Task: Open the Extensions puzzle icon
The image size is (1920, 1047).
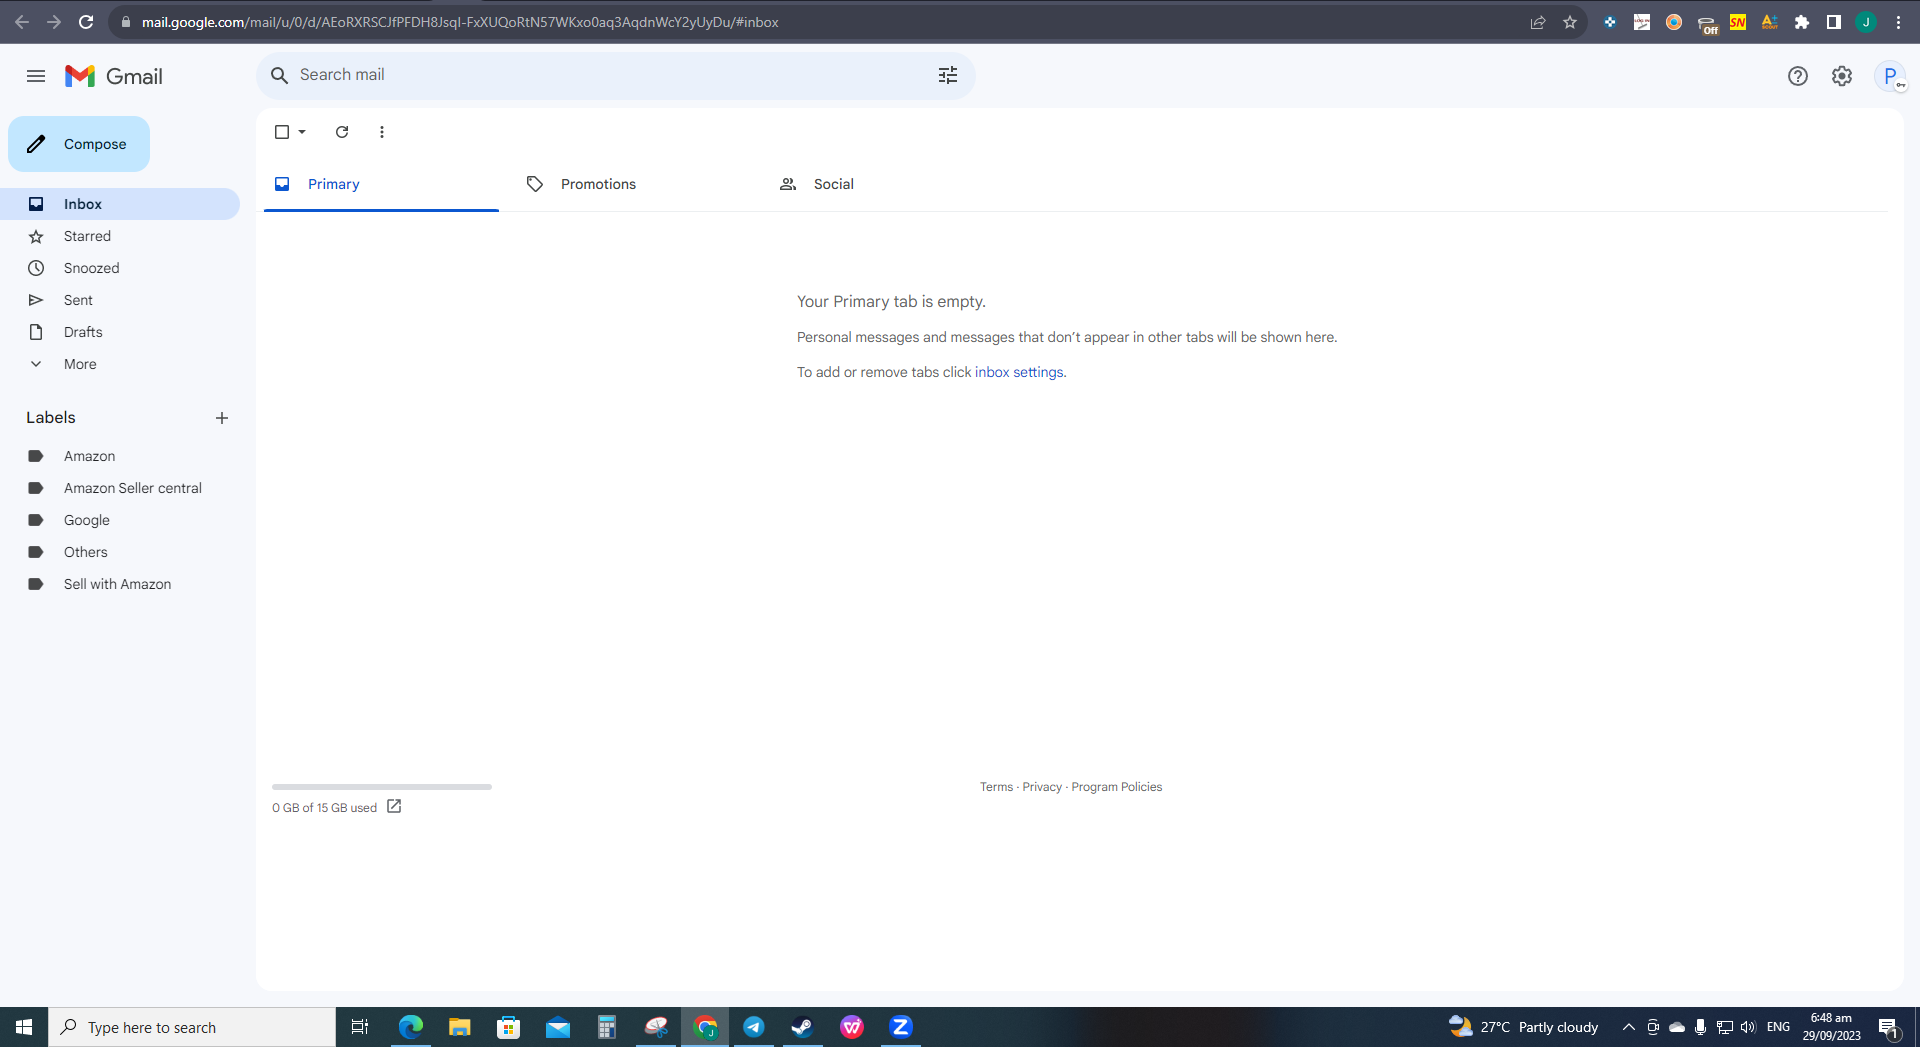Action: pyautogui.click(x=1802, y=22)
